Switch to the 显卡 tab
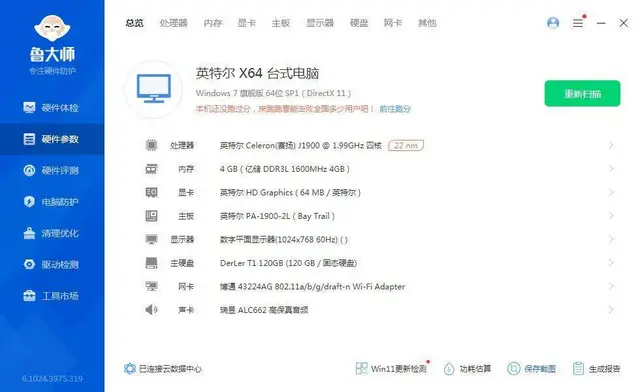 pos(247,23)
